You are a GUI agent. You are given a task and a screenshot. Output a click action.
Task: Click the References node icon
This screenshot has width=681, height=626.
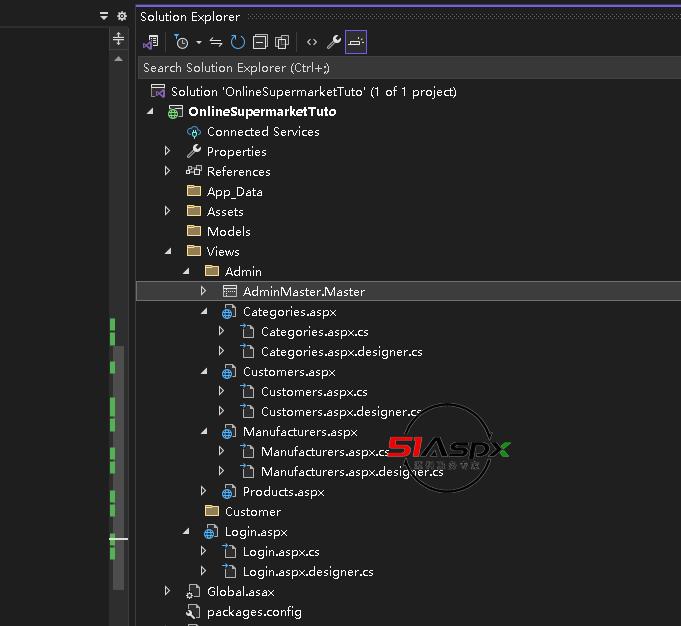(194, 171)
